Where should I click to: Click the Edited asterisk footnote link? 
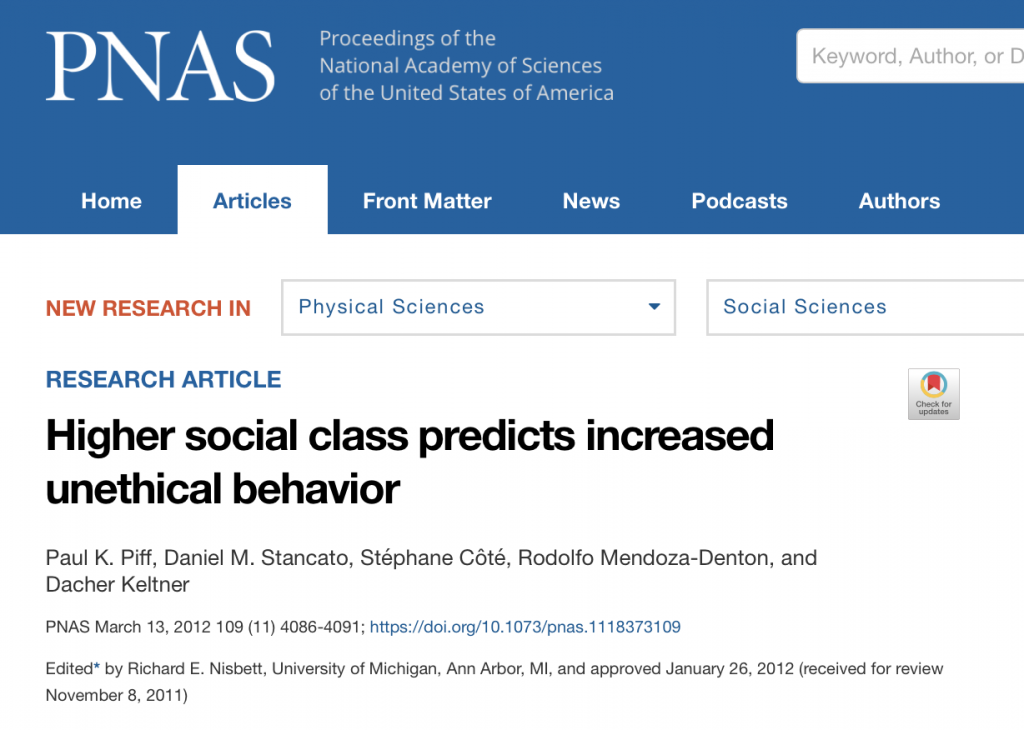(x=97, y=666)
